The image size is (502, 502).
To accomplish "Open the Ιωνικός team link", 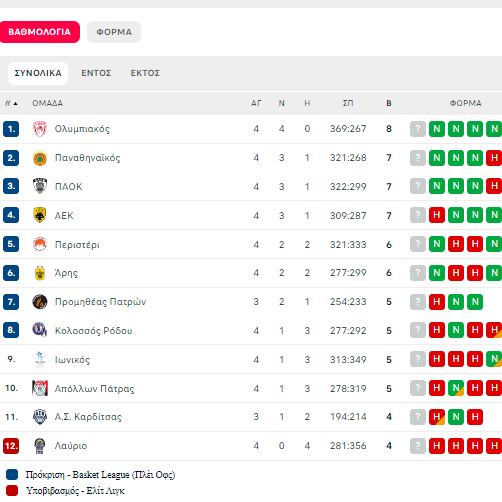I will (72, 360).
